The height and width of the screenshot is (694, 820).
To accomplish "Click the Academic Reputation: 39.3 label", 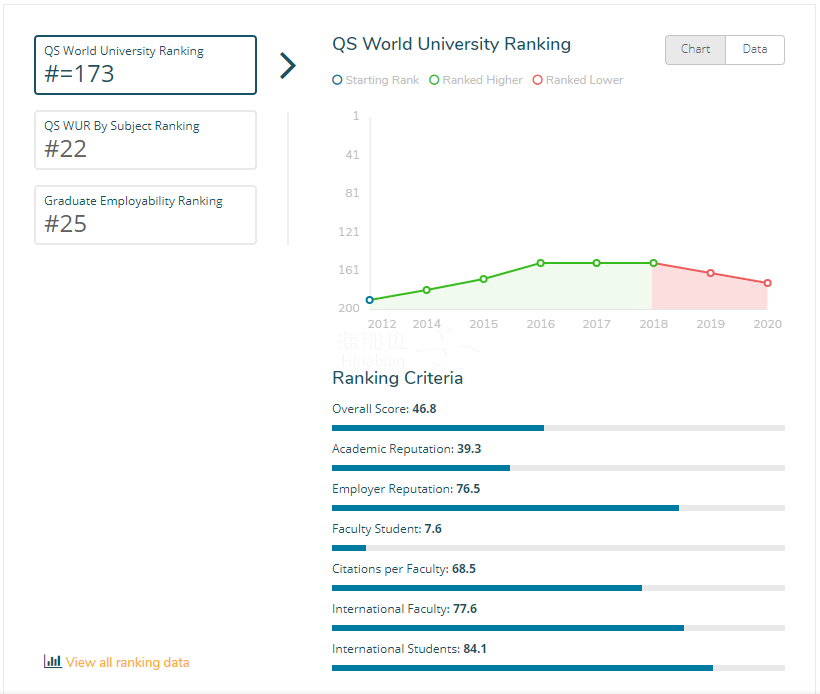I will coord(406,449).
